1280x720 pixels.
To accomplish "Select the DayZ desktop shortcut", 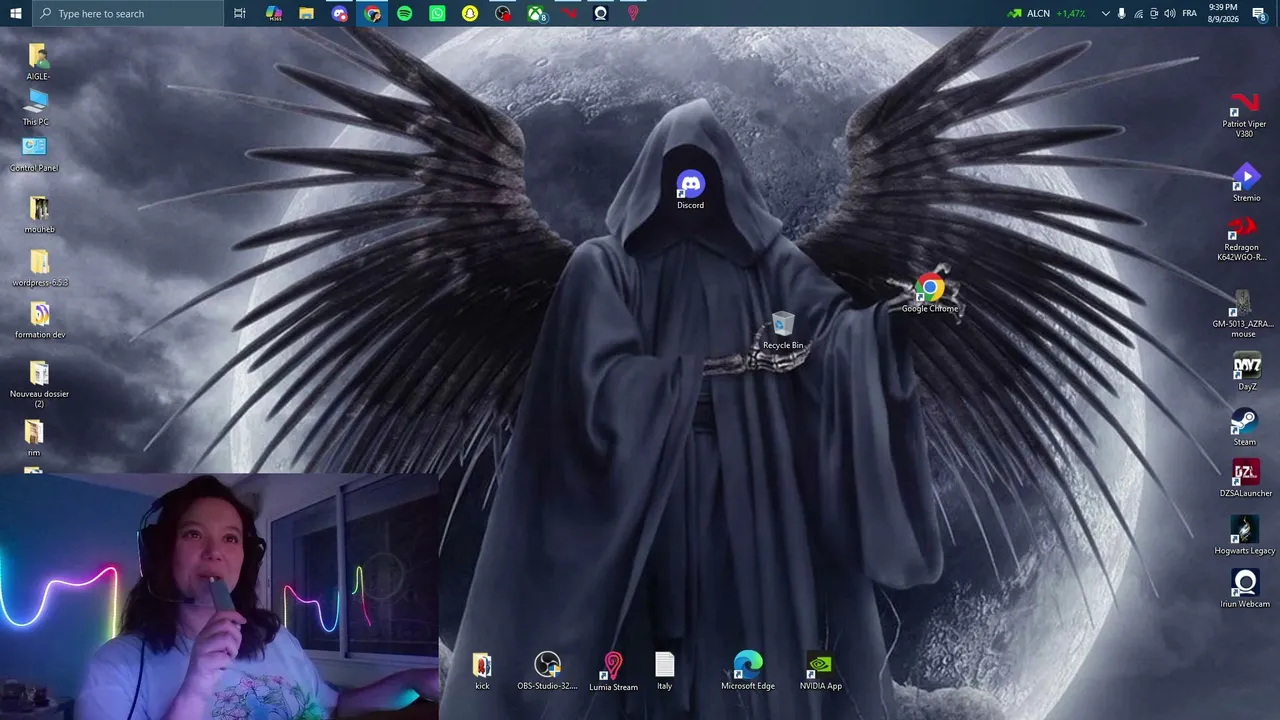I will 1247,372.
